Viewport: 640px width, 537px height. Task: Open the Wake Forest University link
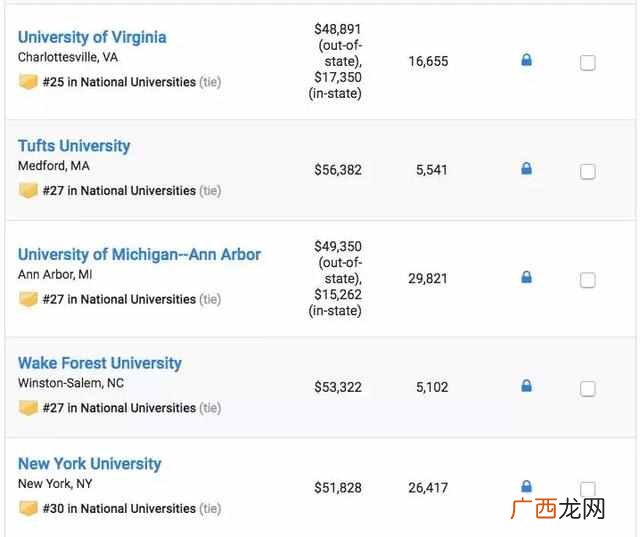100,363
